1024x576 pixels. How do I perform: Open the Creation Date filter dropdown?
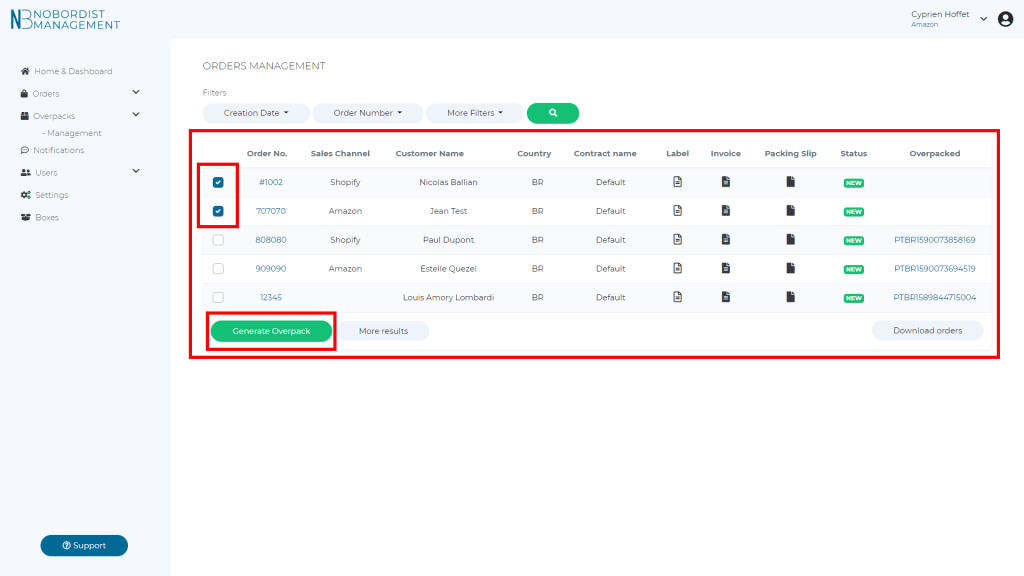(x=256, y=113)
